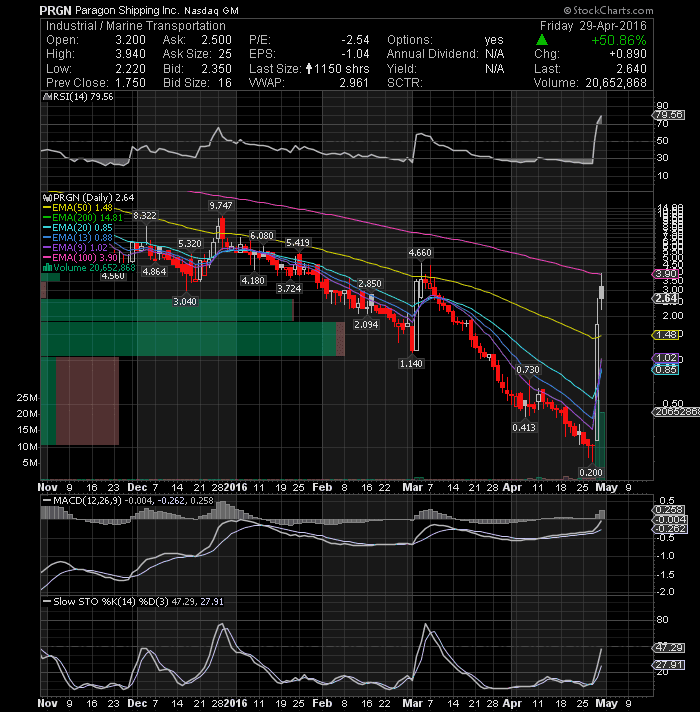Click the Nasdaq GM exchange label
The height and width of the screenshot is (712, 700).
[x=211, y=10]
